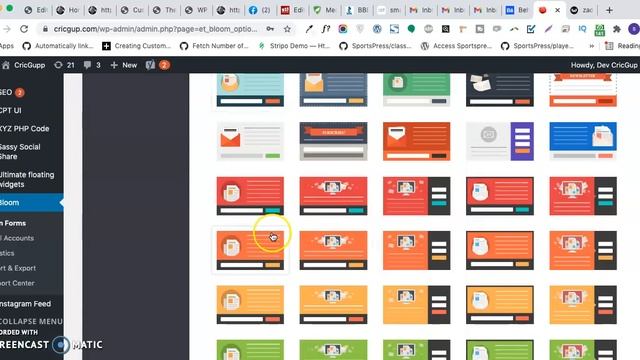The width and height of the screenshot is (640, 360).
Task: Switch to the 'WP' browser tab
Action: pyautogui.click(x=196, y=10)
